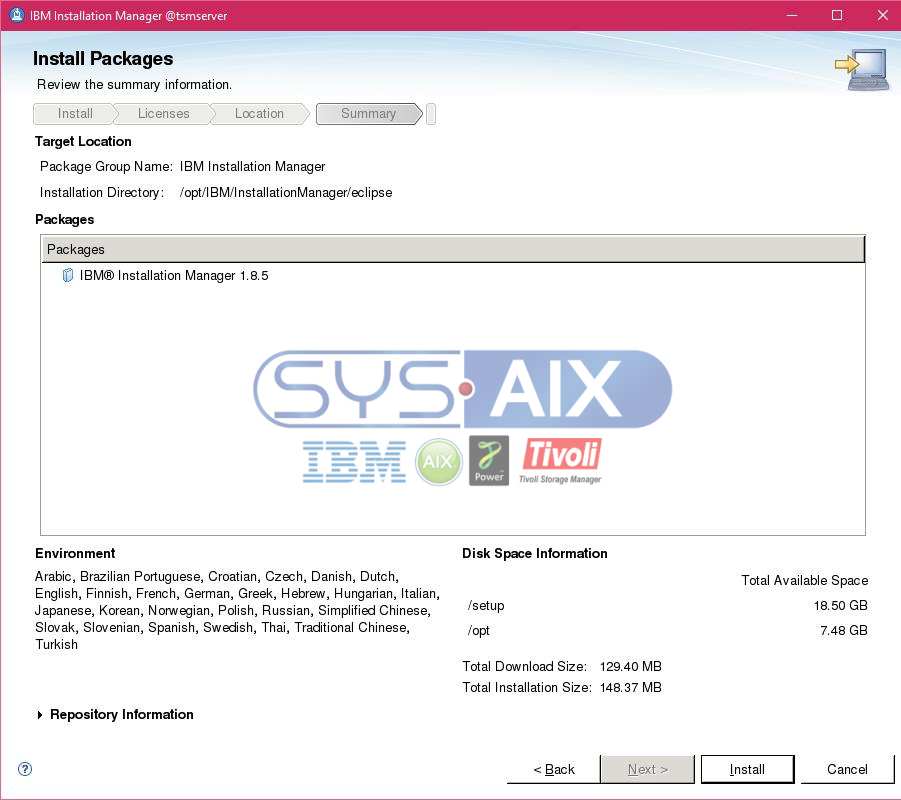Click the IBM Installation Manager title bar icon
Screen dimensions: 901x800
coord(17,16)
